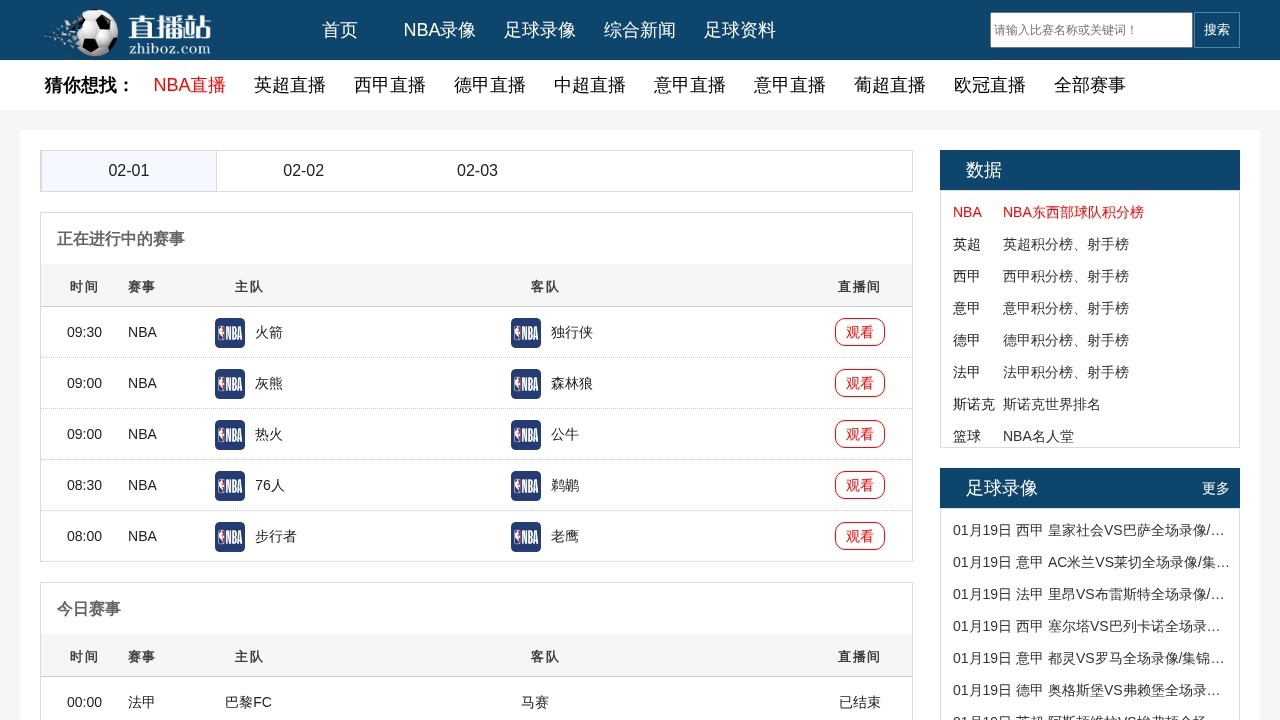Open 全部赛事 link in suggestion bar

[1089, 85]
